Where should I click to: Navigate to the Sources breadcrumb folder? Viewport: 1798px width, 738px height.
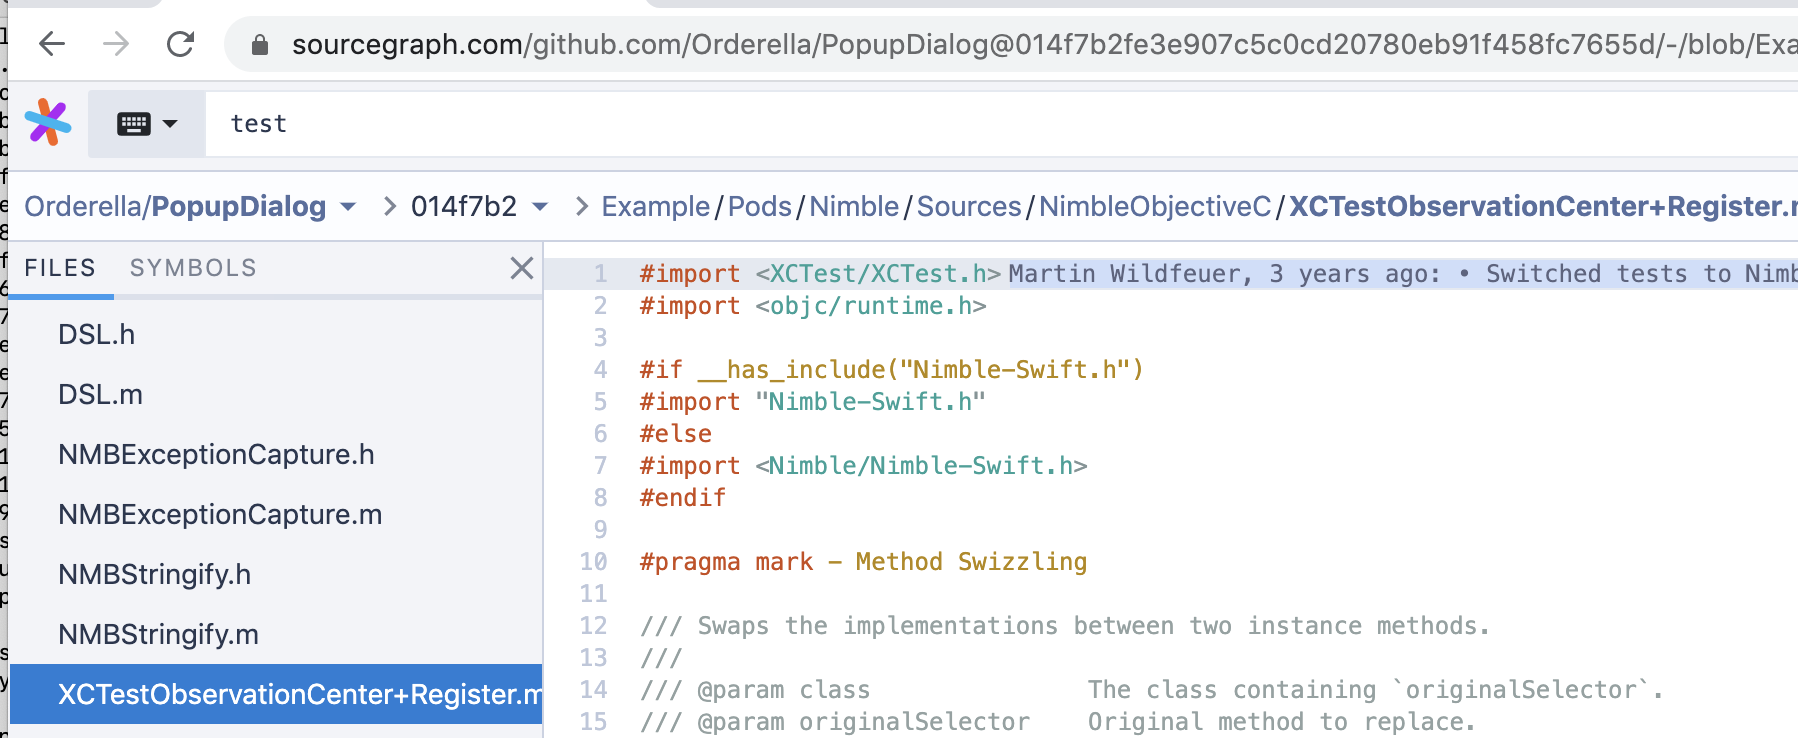(969, 206)
